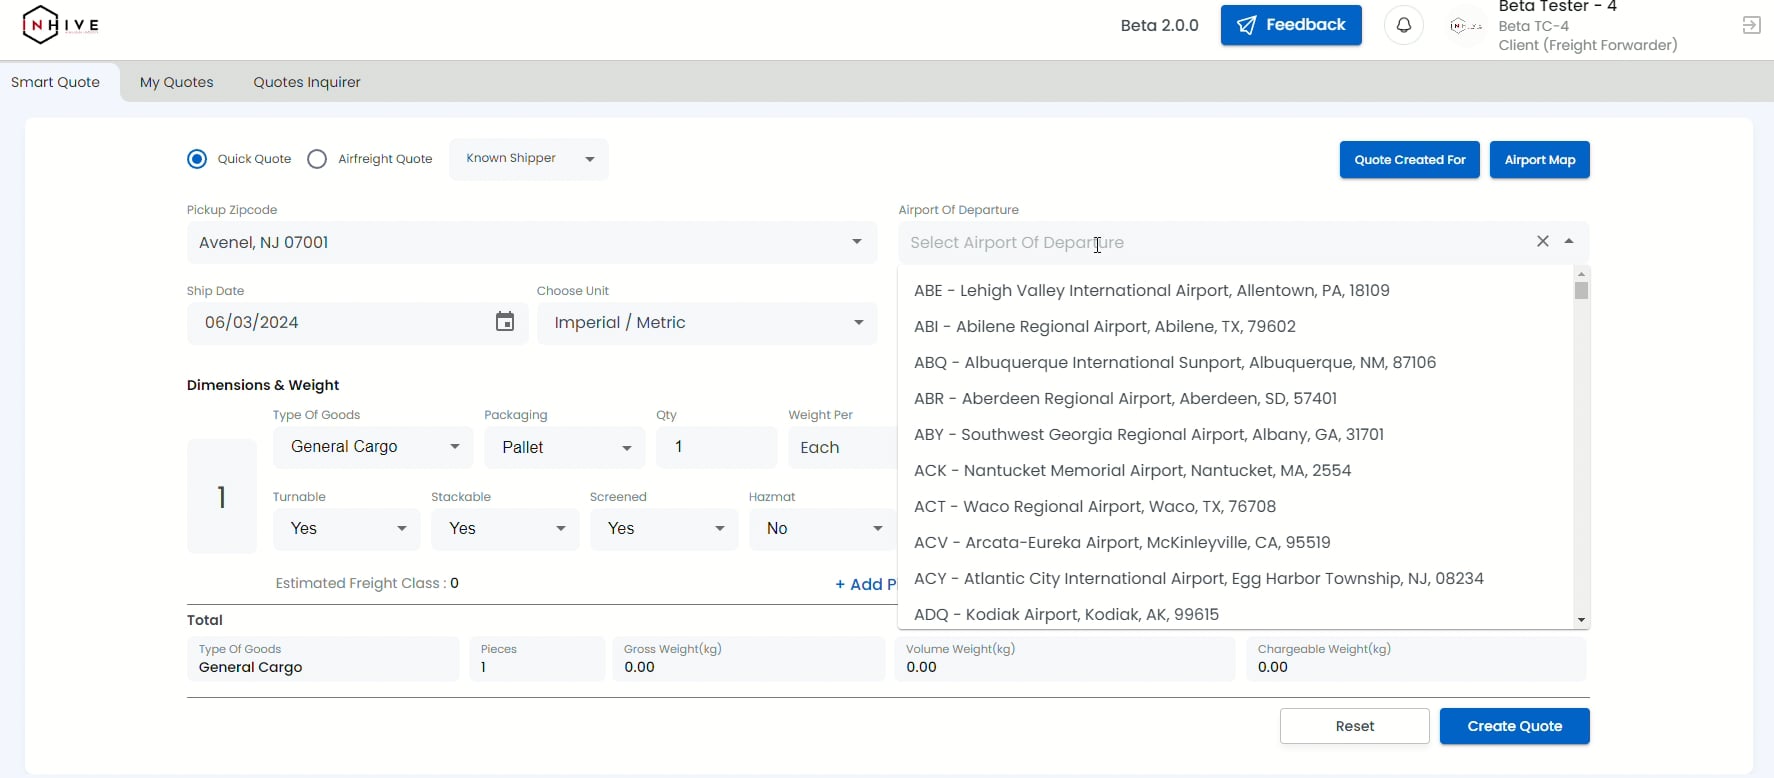Click the Total Pieces field
The image size is (1774, 778).
tap(537, 659)
